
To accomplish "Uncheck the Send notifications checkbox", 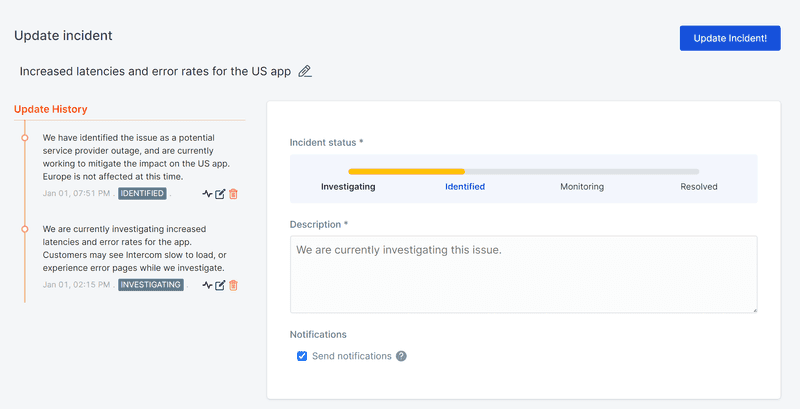I will click(x=302, y=356).
